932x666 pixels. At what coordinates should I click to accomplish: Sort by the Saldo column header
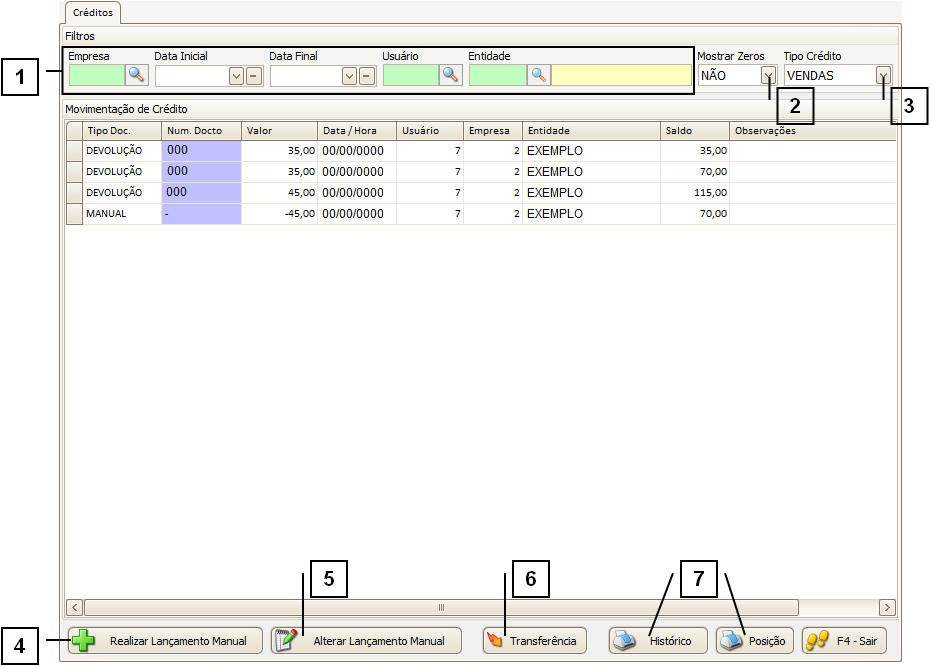694,131
